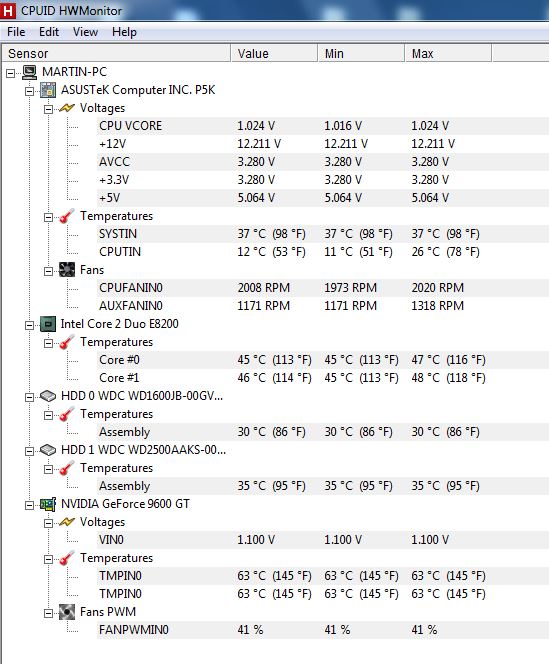
Task: Click the 2008 RPM value of CPUFANIN0
Action: pos(263,288)
